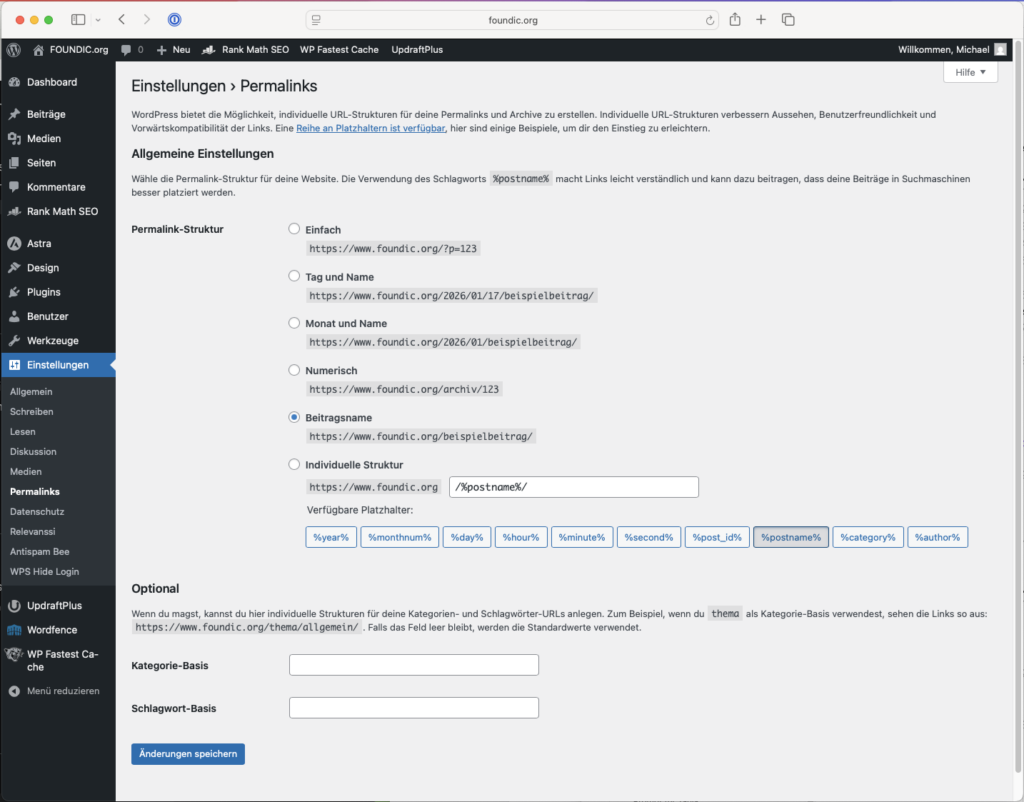The width and height of the screenshot is (1024, 802).
Task: Click the Safari share icon
Action: click(x=735, y=20)
